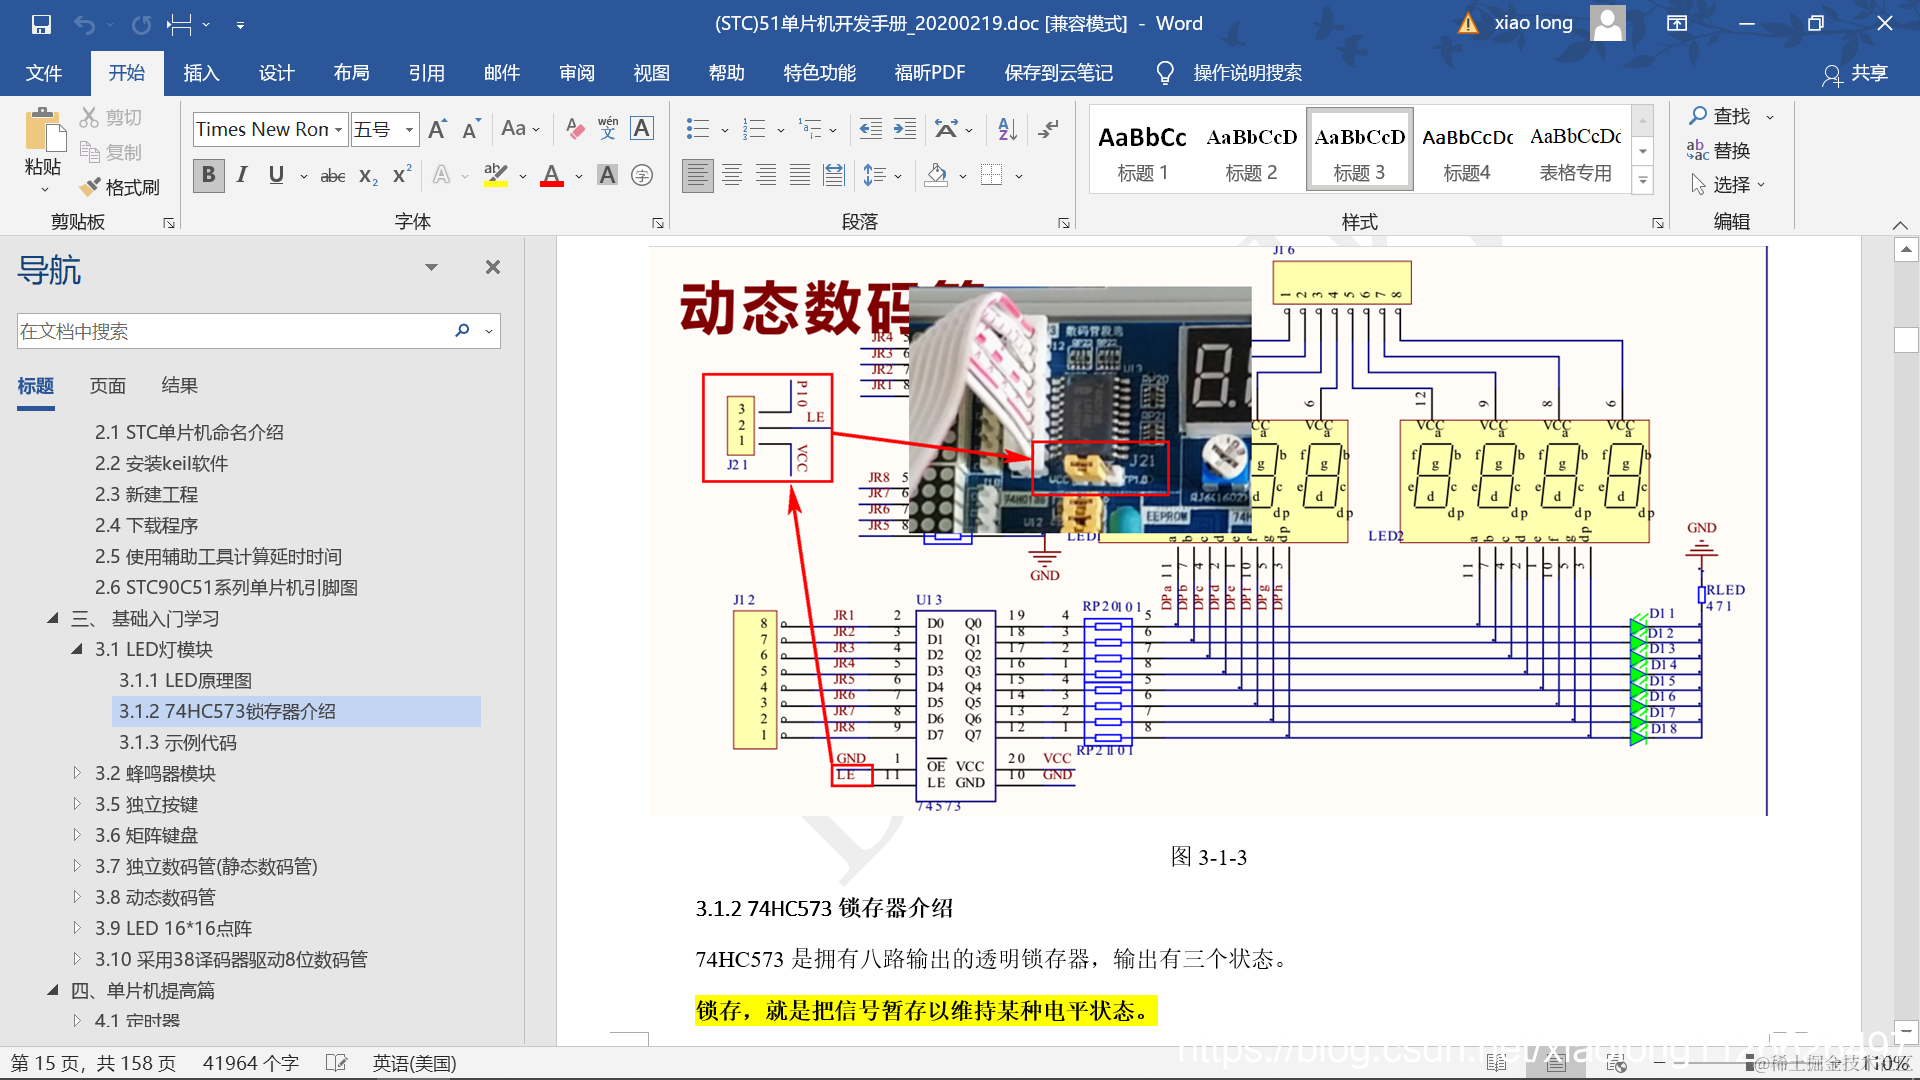
Task: Expand the 3.2 蜂鸣器模块 navigation heading
Action: [x=77, y=773]
